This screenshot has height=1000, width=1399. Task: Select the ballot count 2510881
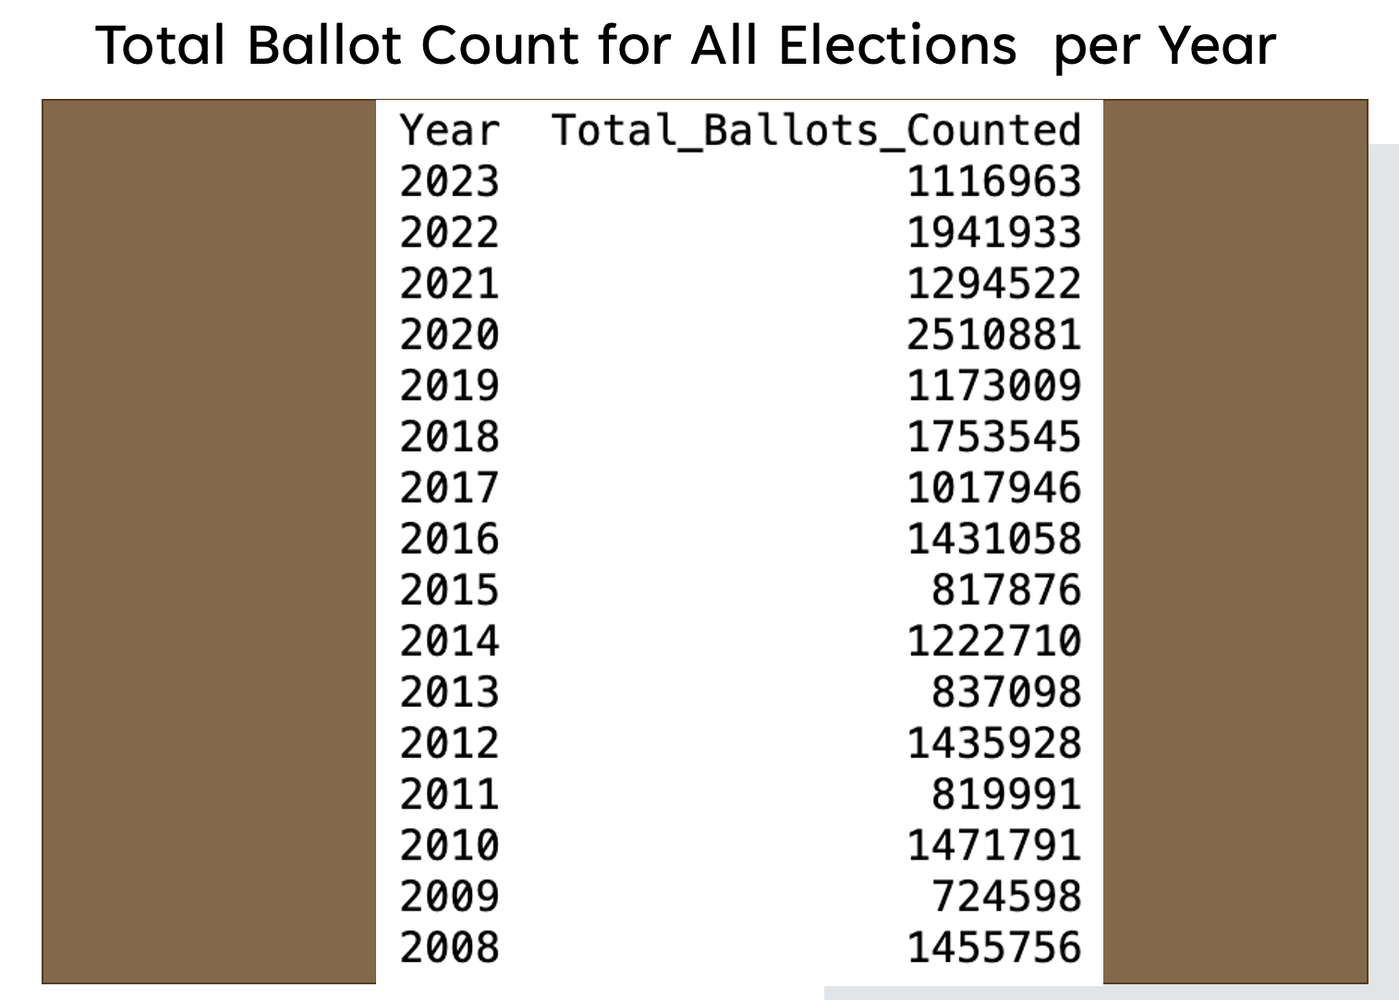(x=994, y=335)
